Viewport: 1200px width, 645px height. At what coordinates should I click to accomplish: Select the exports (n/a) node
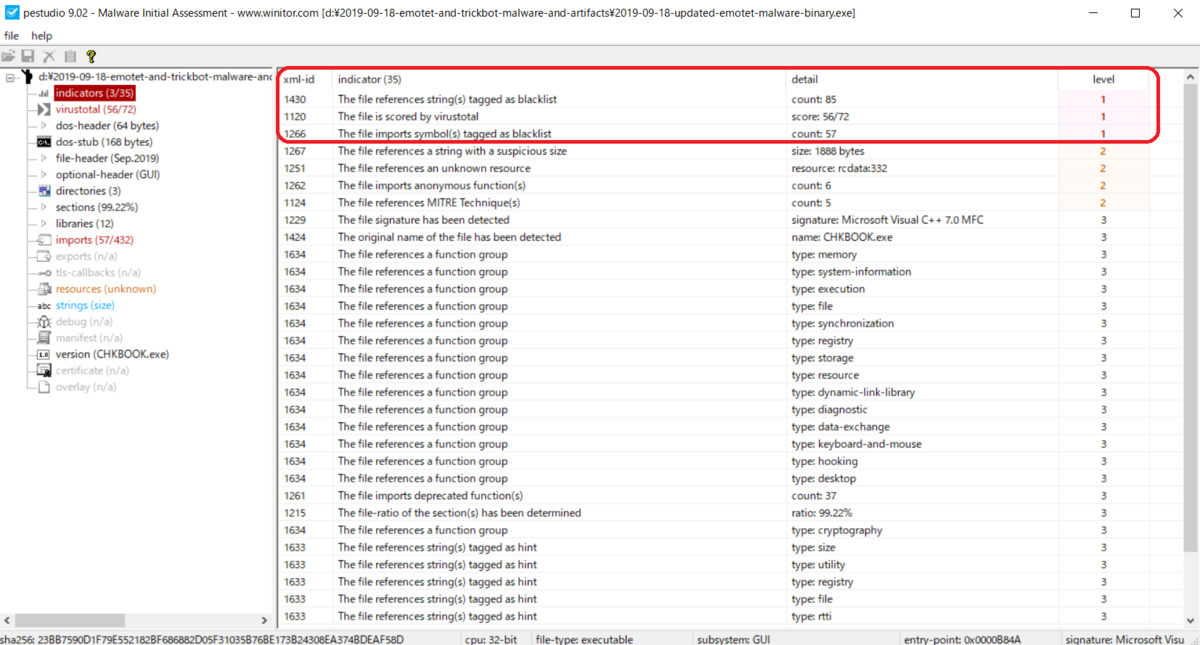pyautogui.click(x=86, y=256)
